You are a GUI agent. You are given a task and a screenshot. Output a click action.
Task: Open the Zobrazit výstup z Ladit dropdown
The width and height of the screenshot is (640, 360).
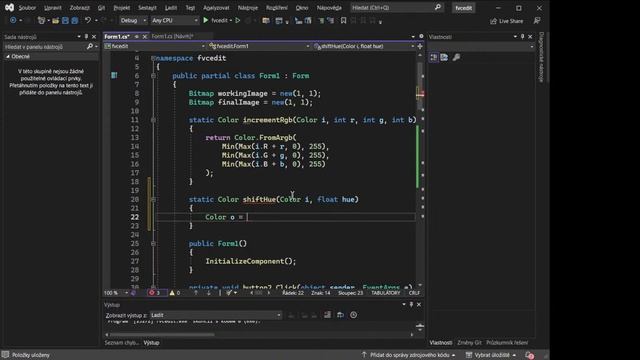coord(216,315)
